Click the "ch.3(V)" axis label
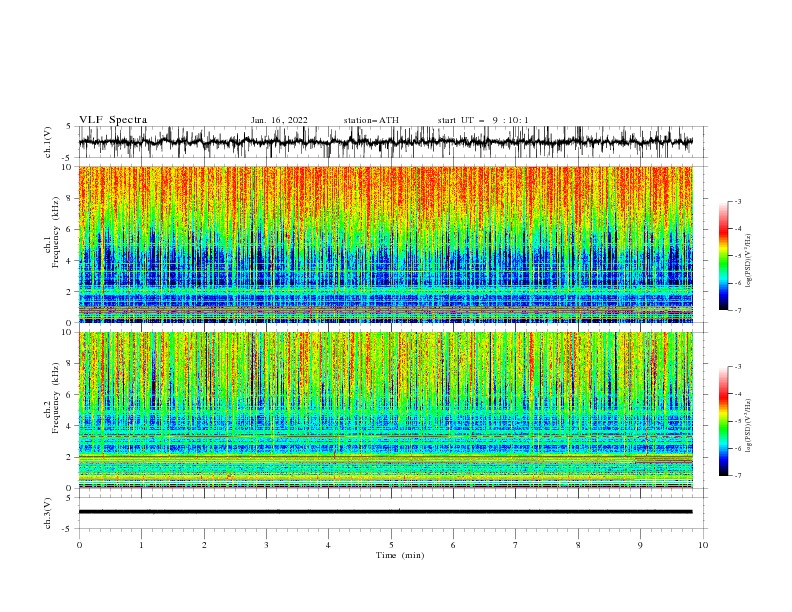This screenshot has height=612, width=792. pos(48,513)
